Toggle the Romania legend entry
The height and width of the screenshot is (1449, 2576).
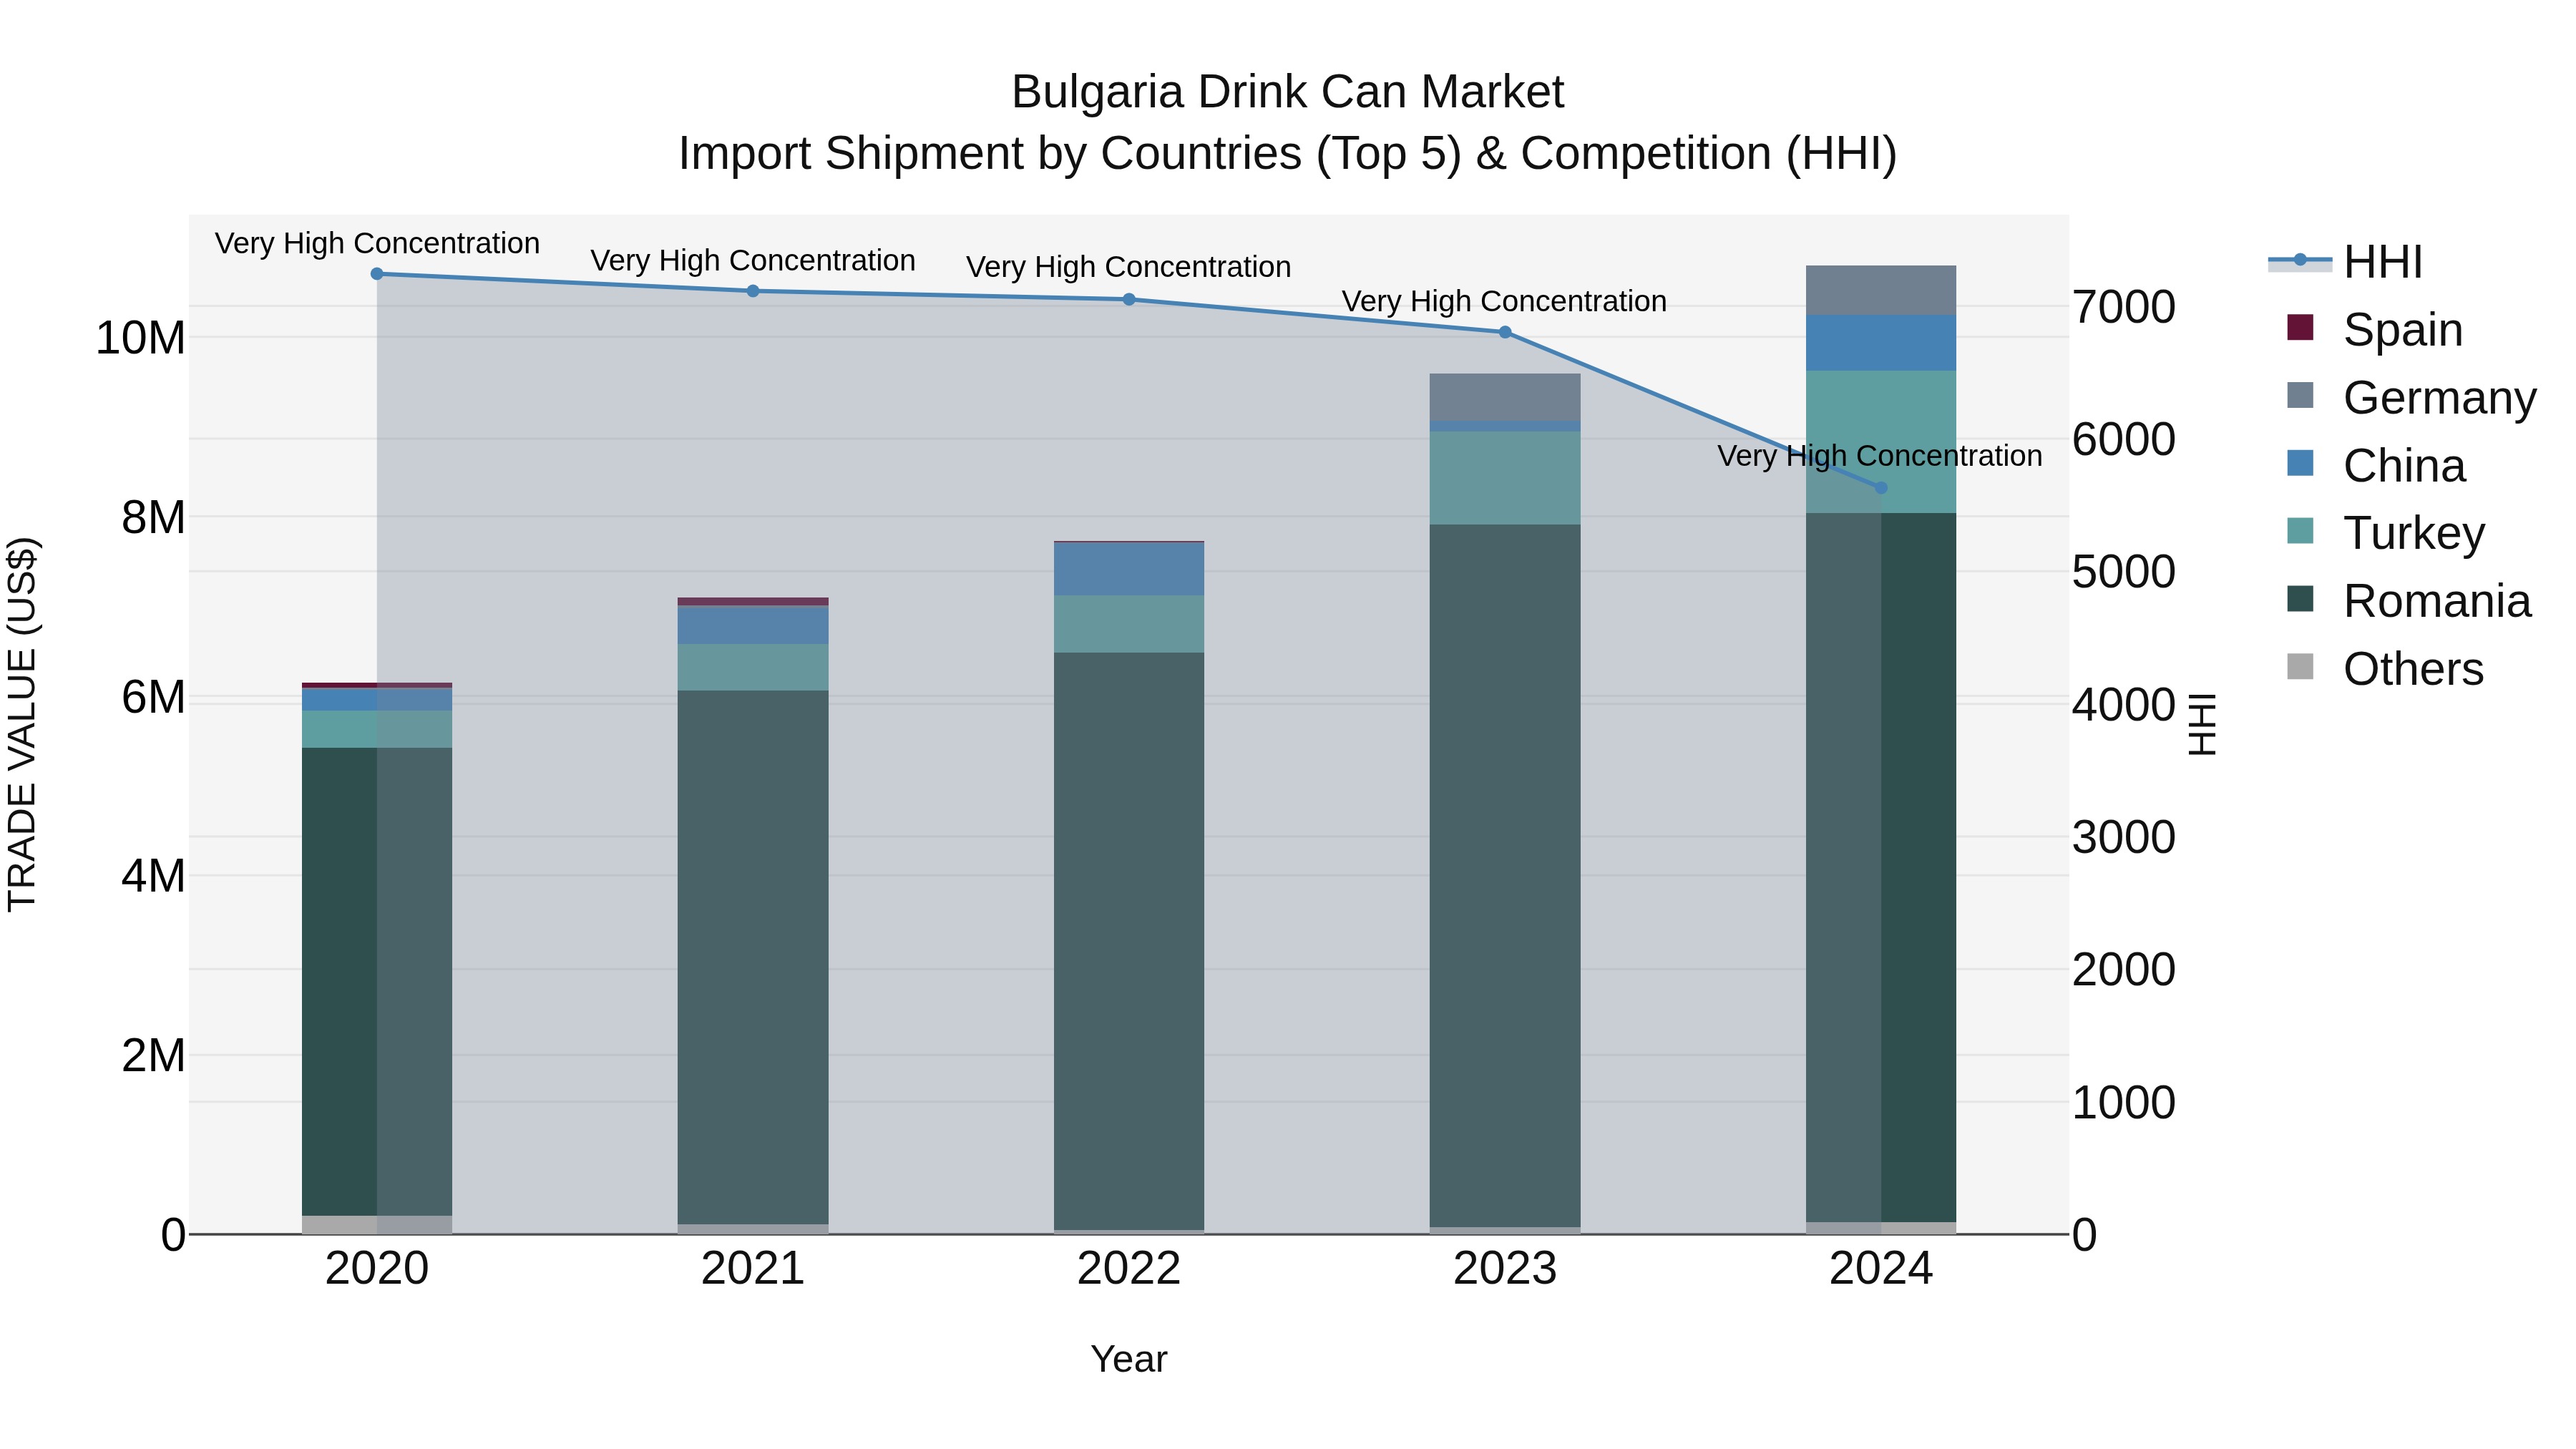point(2408,600)
